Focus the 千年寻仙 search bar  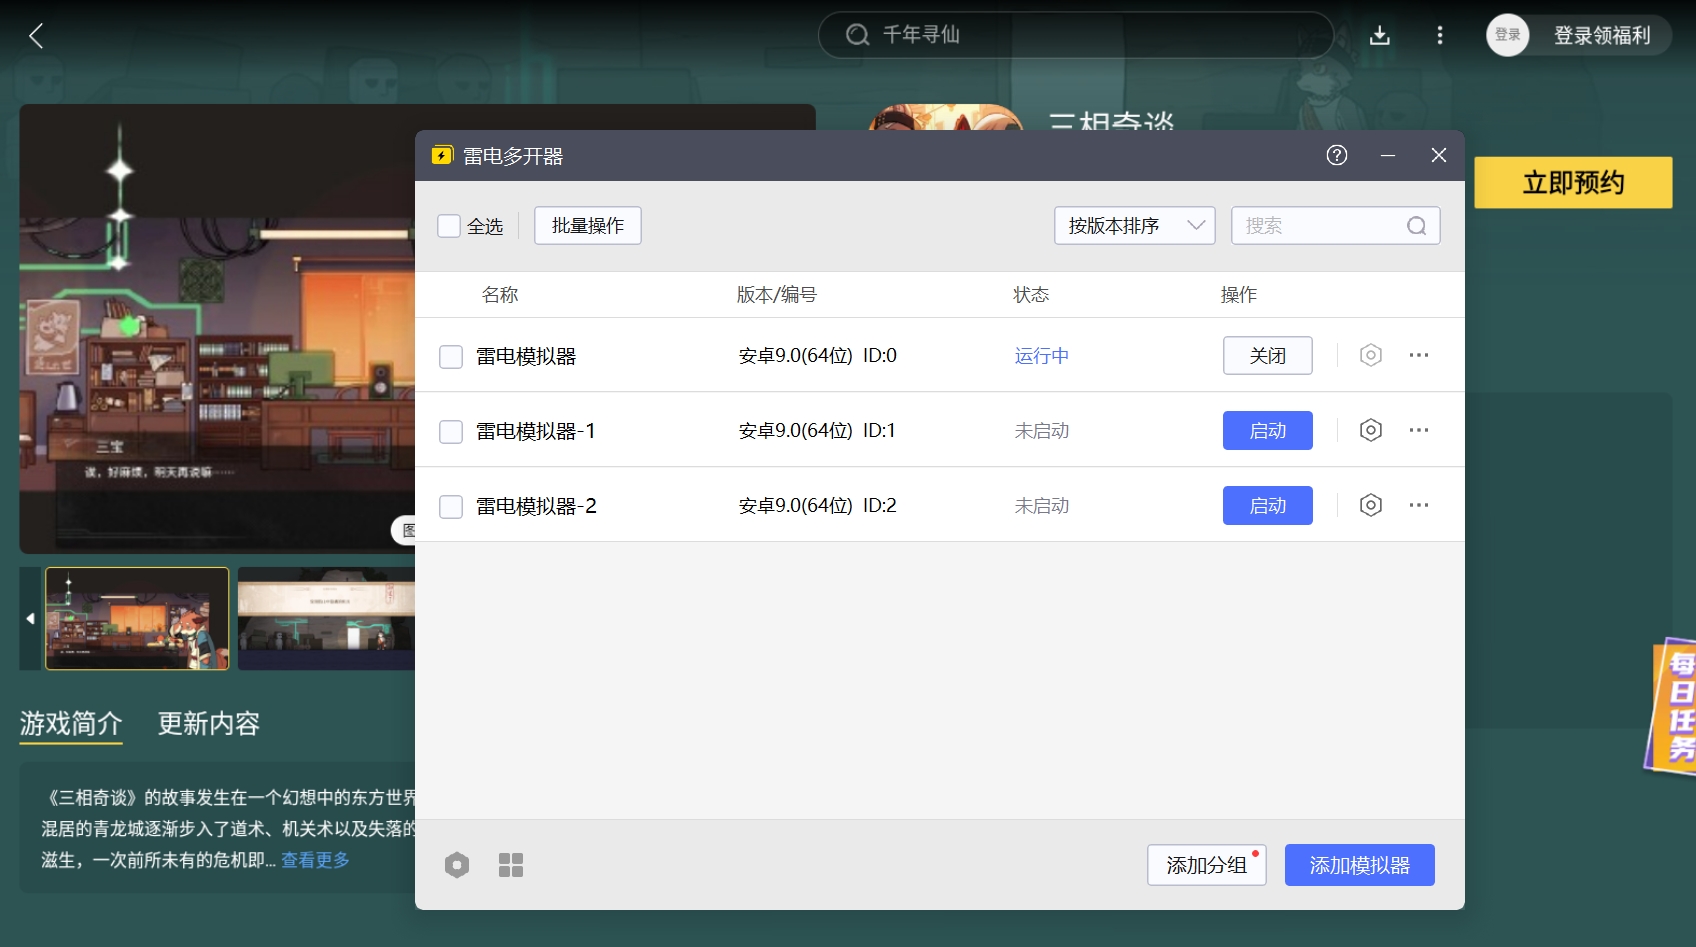point(1076,35)
